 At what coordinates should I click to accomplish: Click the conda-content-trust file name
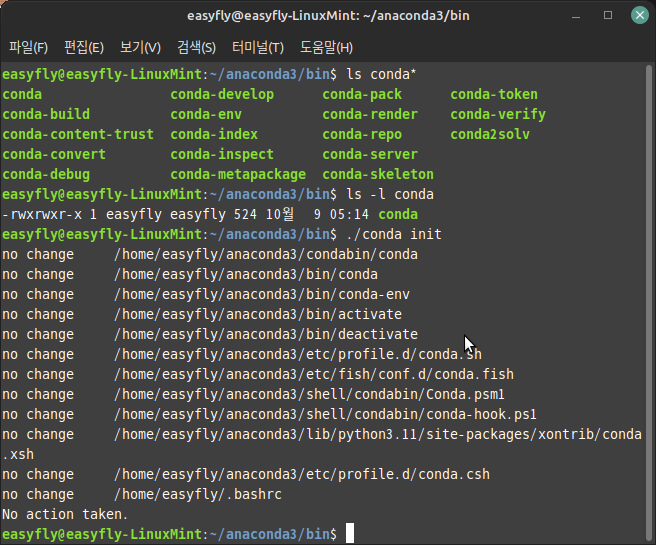click(78, 135)
